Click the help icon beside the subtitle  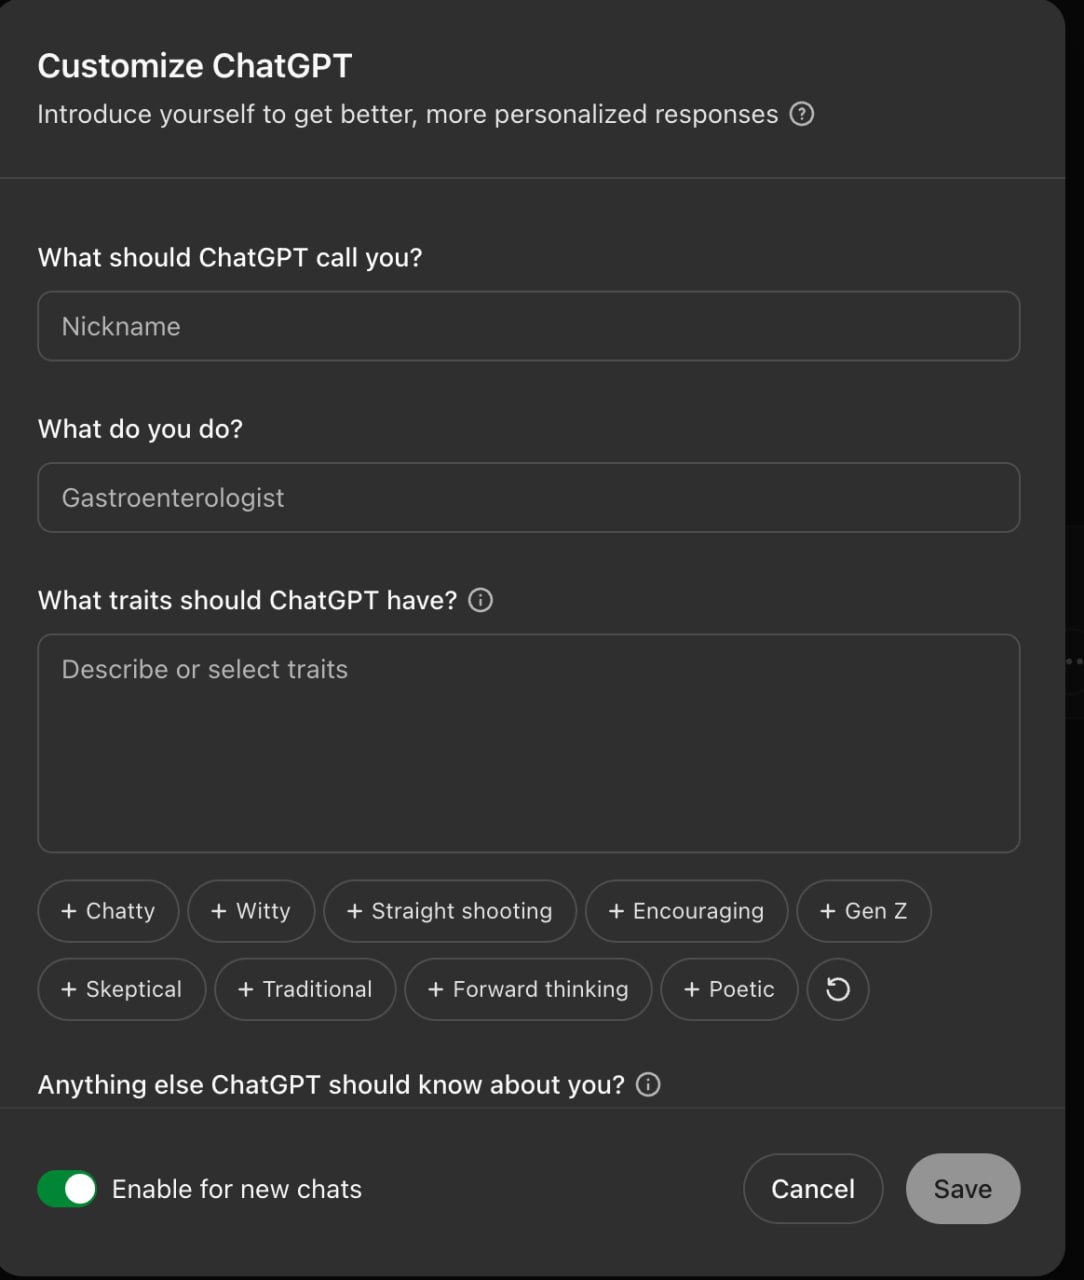pos(801,114)
